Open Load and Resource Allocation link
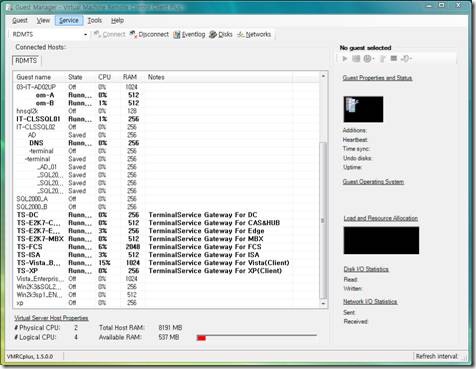 pyautogui.click(x=381, y=218)
